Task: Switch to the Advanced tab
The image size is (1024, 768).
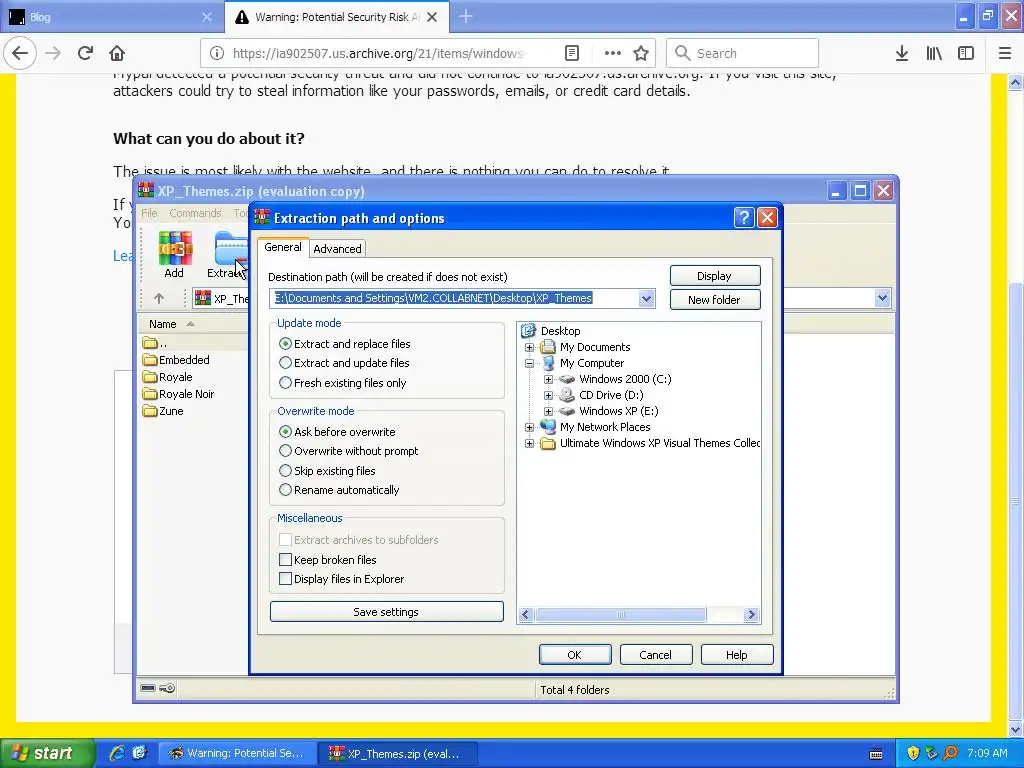Action: pos(337,249)
